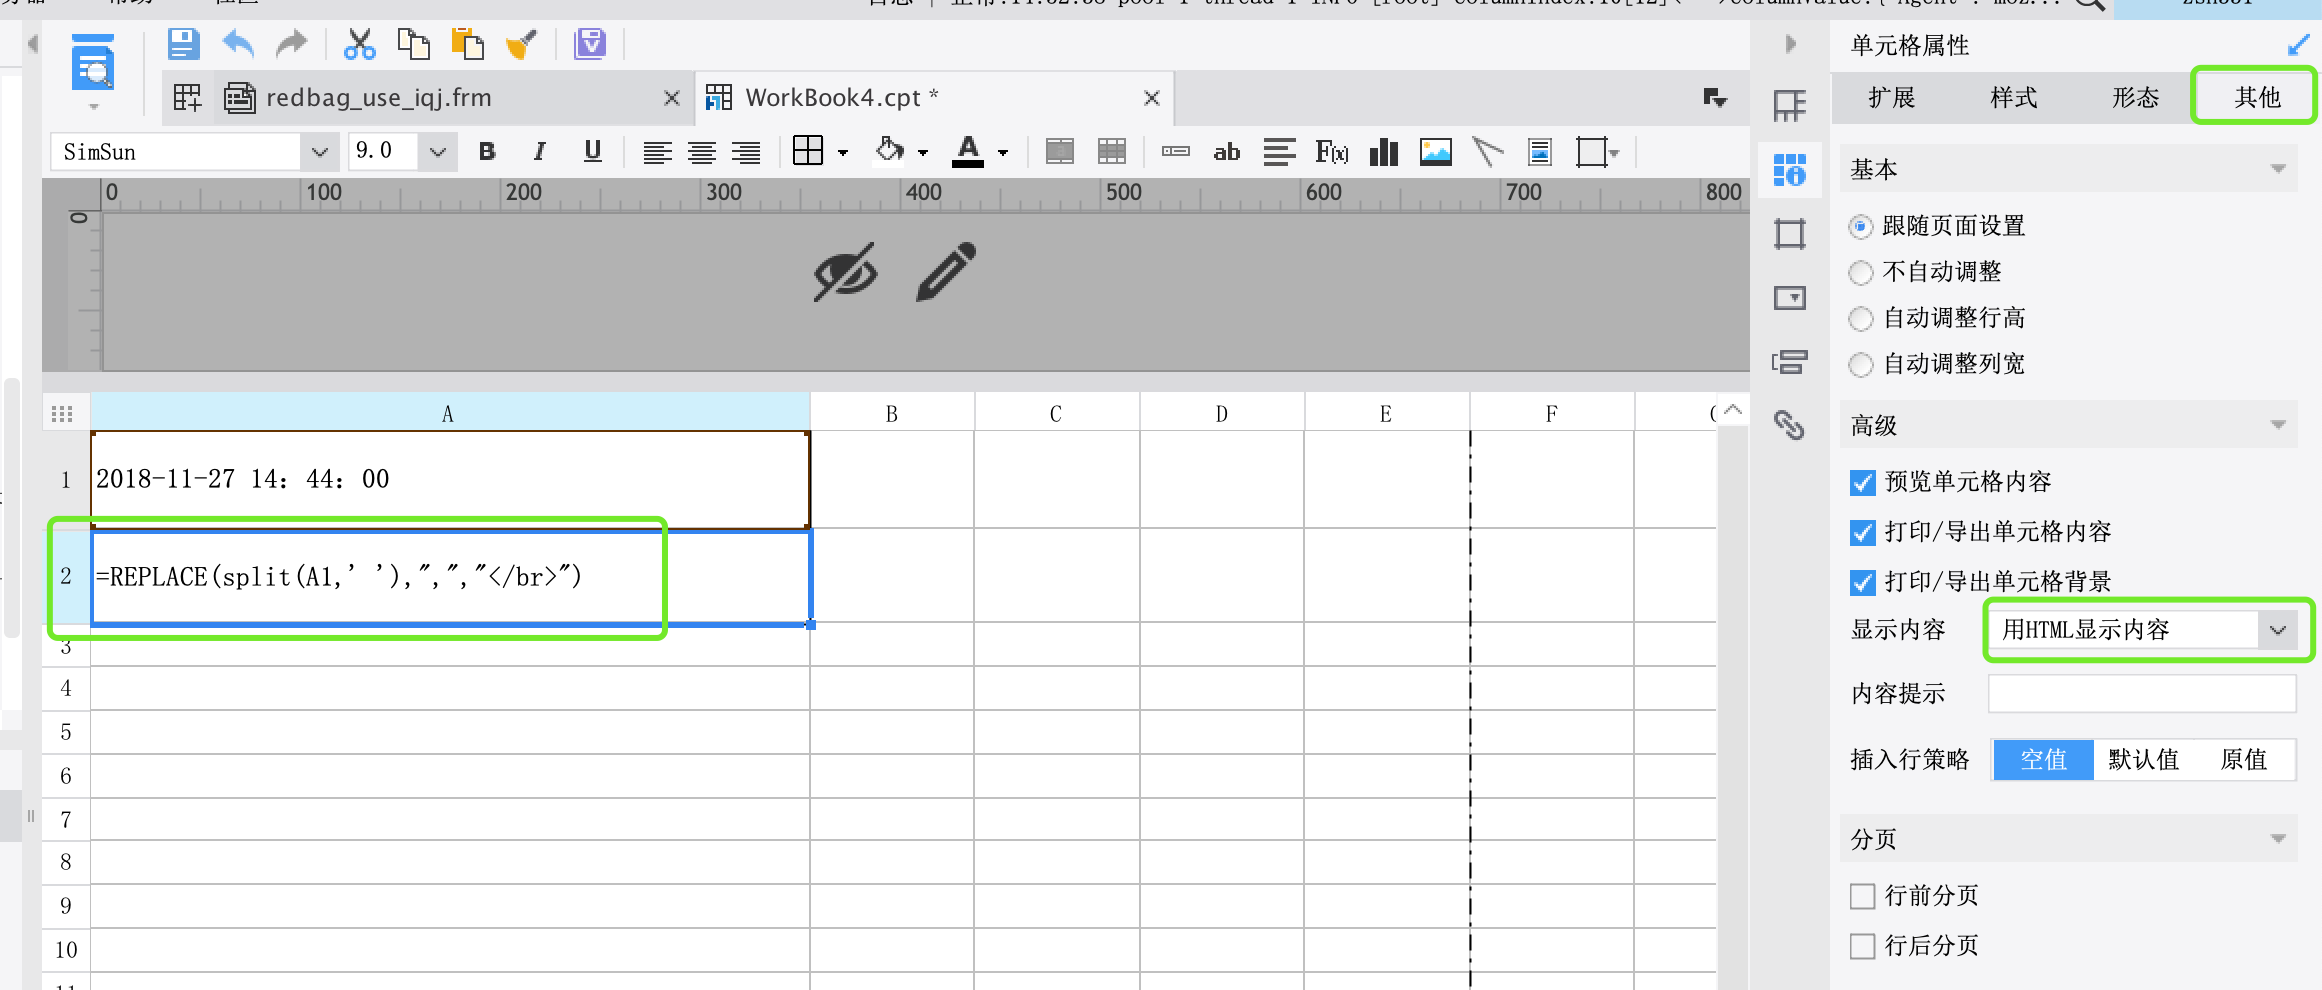
Task: Open hyperlink chain icon in side strip
Action: (x=1789, y=425)
